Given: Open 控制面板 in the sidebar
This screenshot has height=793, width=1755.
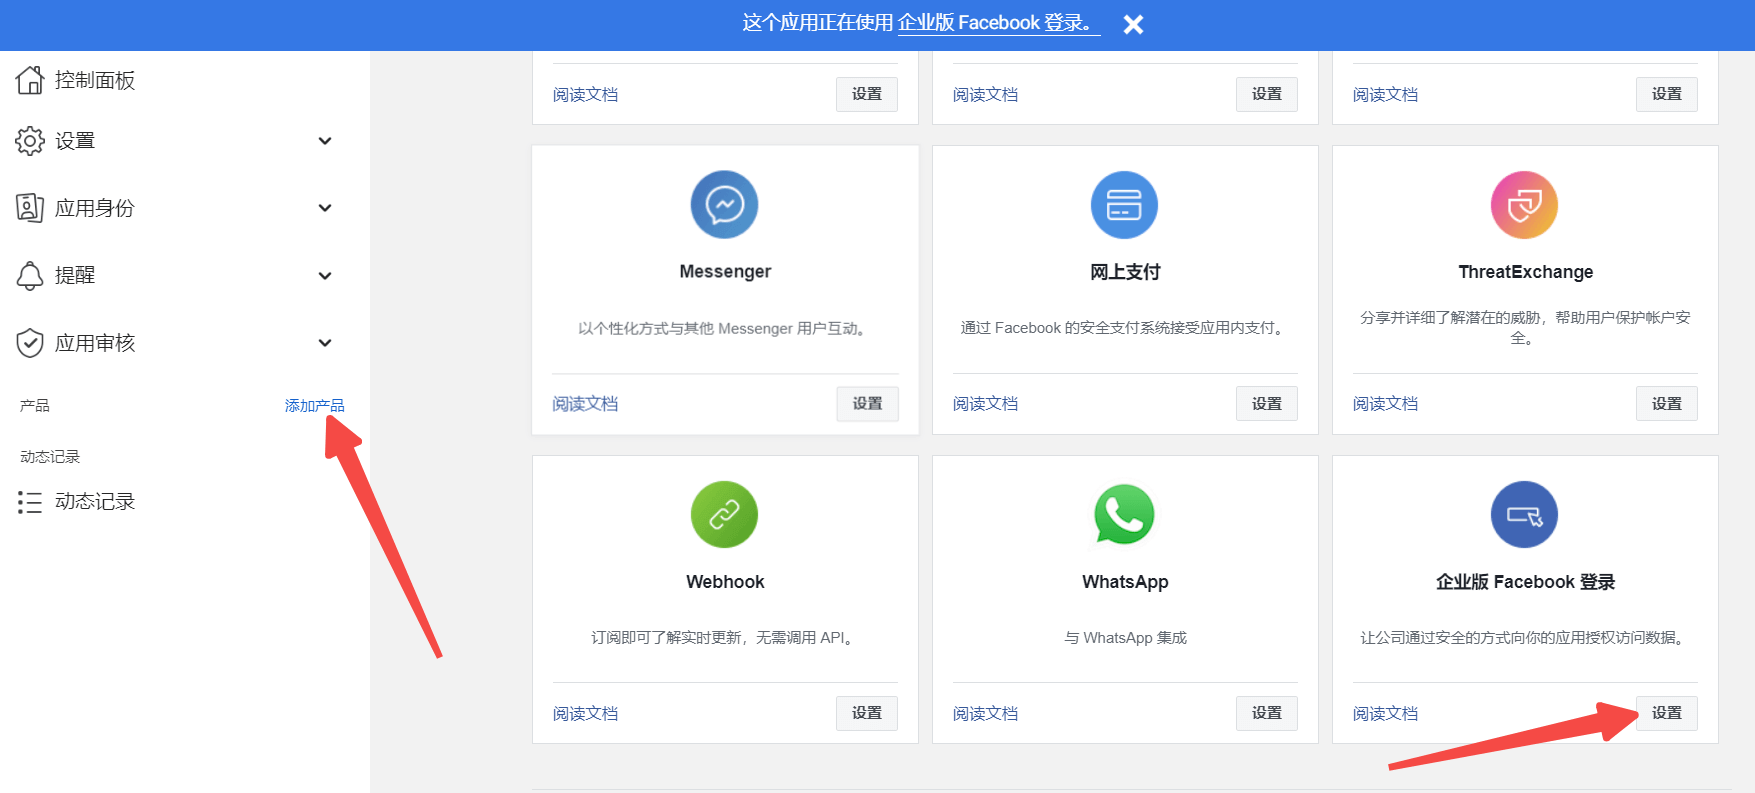Looking at the screenshot, I should pos(95,80).
